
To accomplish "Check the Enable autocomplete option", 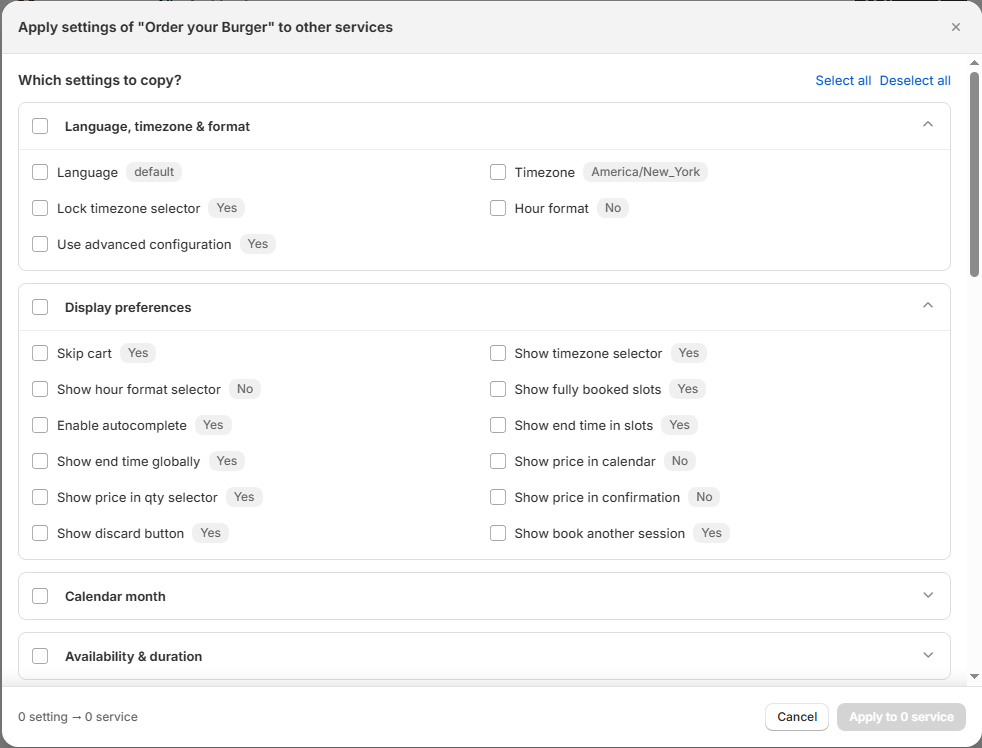I will (x=40, y=425).
